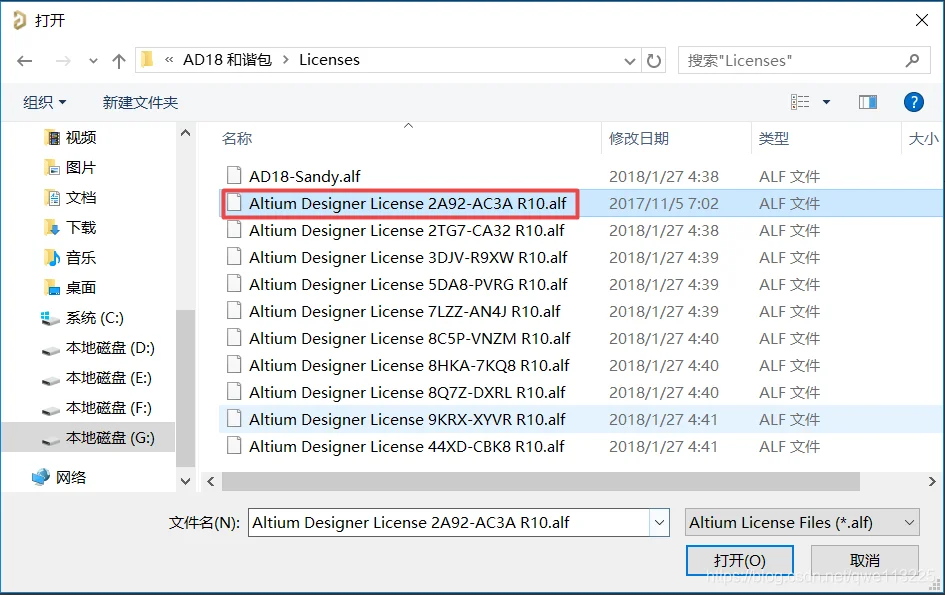Viewport: 945px width, 595px height.
Task: Click date 2017/11/5 7:02 cell
Action: point(664,203)
